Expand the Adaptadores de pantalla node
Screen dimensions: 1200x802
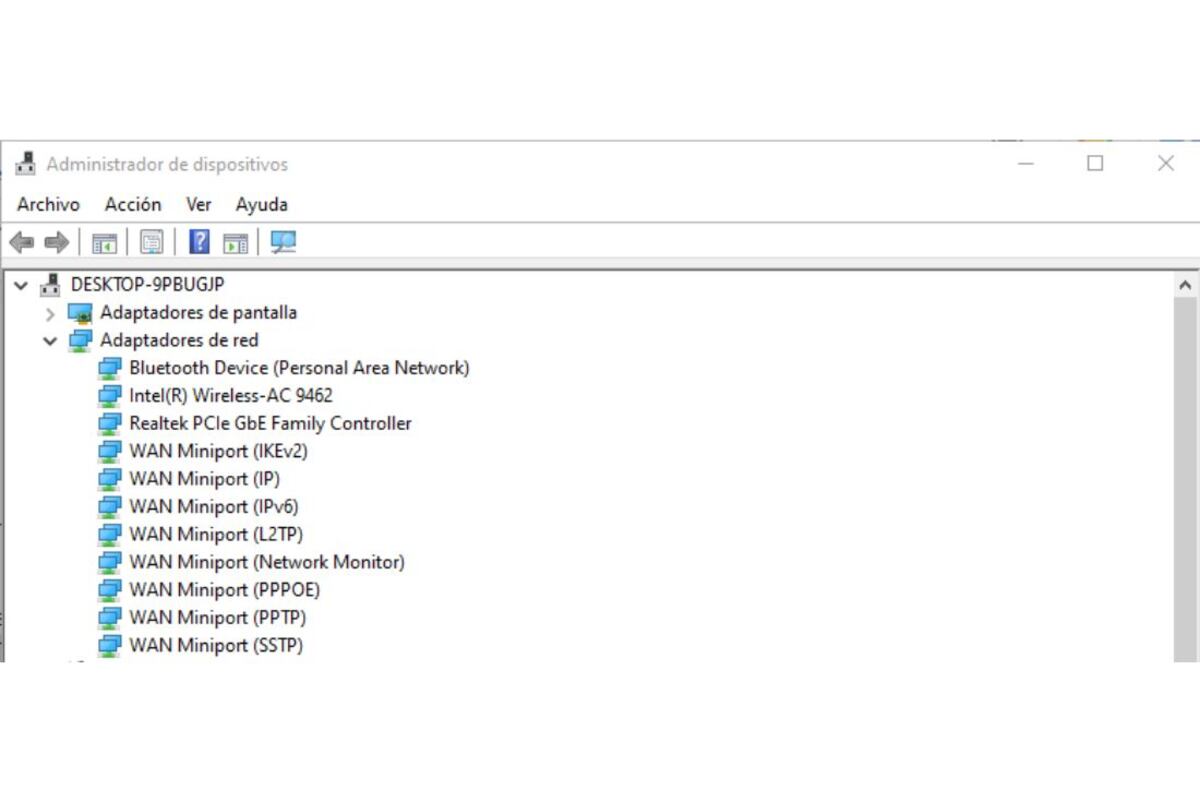[x=50, y=313]
